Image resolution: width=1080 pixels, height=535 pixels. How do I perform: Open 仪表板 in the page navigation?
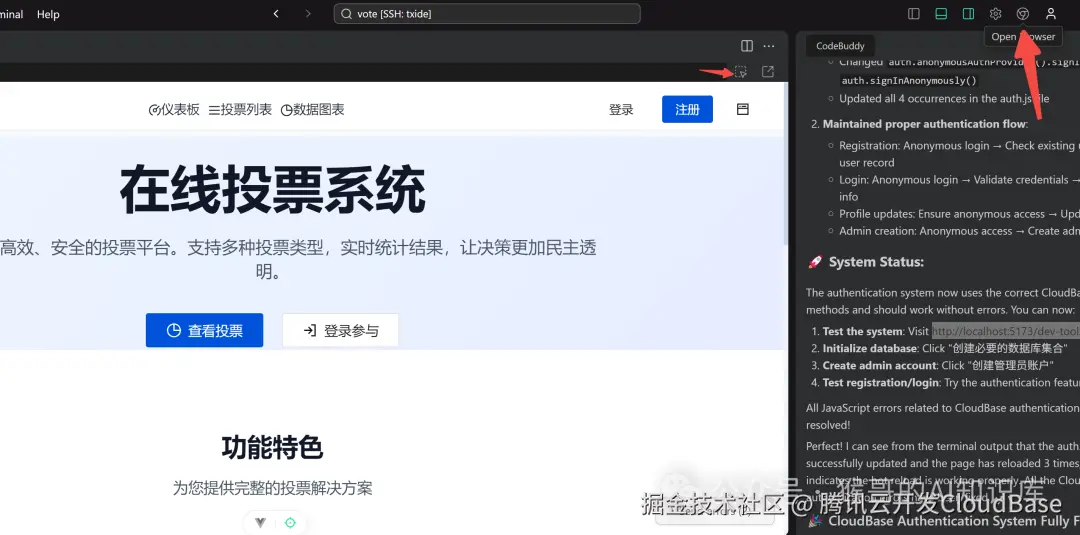tap(174, 109)
